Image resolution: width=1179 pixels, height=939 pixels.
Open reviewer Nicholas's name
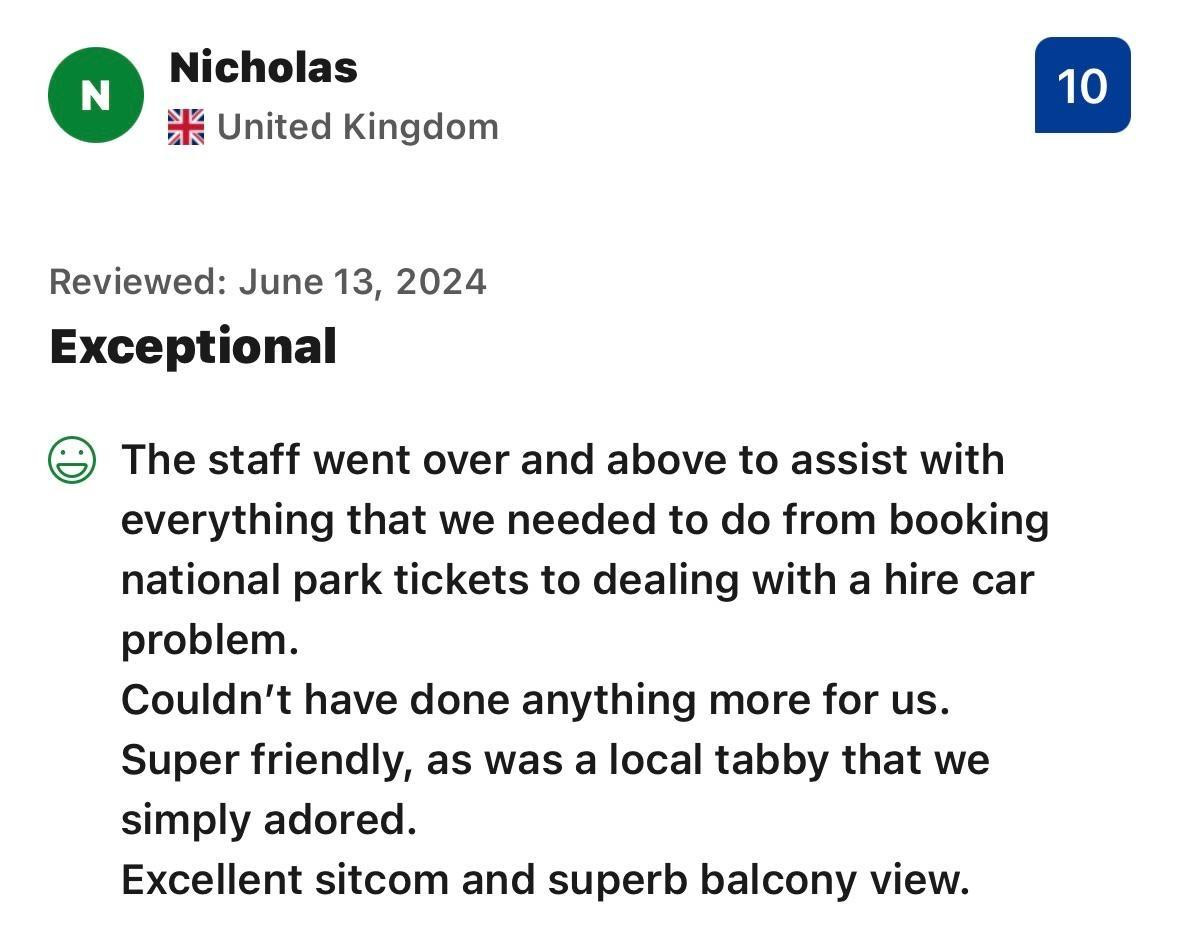(x=264, y=68)
